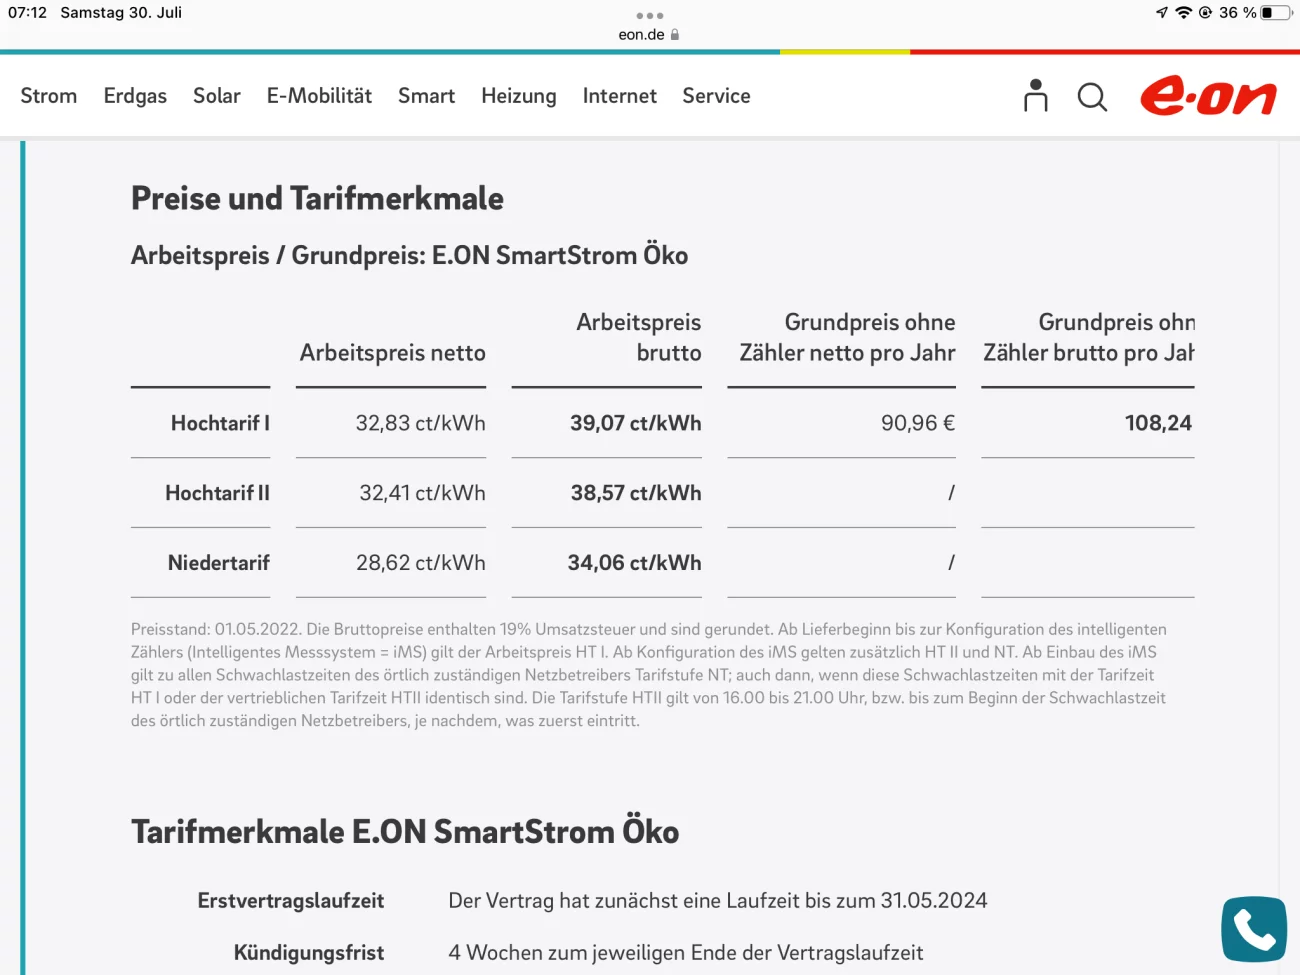Click the 34,06 ct/kWh value

coord(634,563)
